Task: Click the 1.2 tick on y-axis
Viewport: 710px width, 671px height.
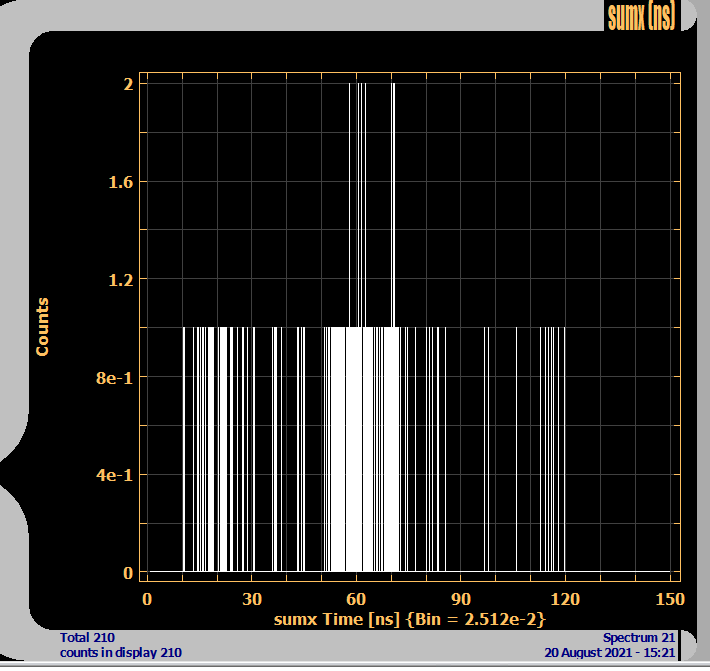Action: tap(120, 279)
